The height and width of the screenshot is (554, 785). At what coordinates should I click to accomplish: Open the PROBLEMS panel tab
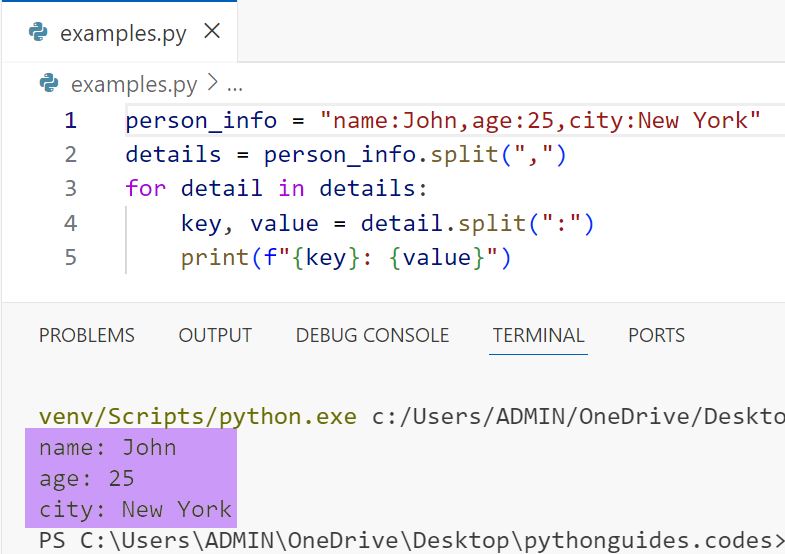click(87, 335)
